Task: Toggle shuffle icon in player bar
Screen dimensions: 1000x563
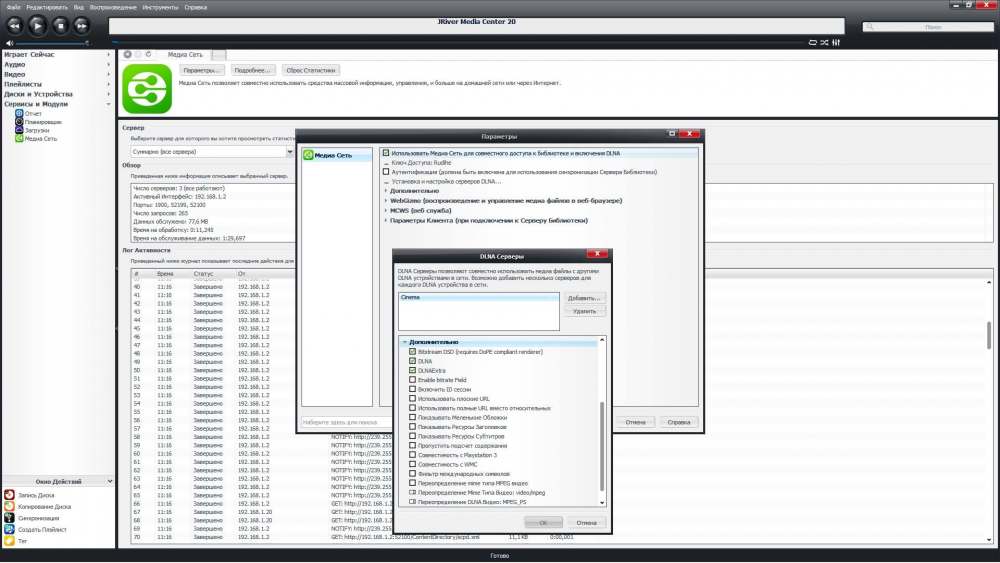Action: pyautogui.click(x=824, y=43)
